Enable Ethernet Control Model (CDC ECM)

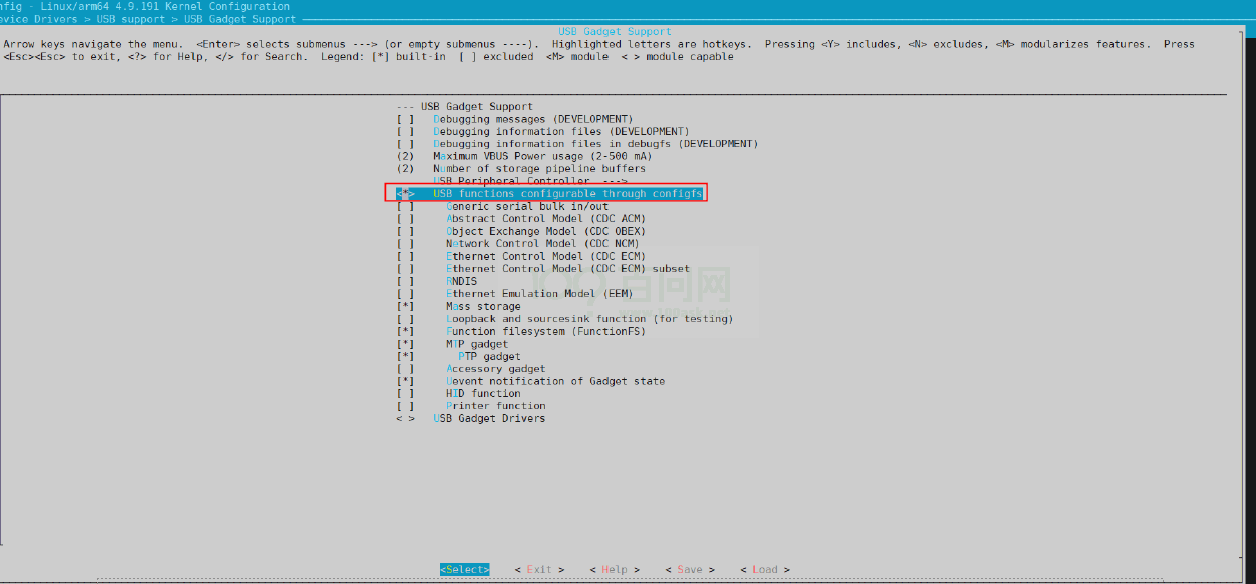[x=521, y=256]
